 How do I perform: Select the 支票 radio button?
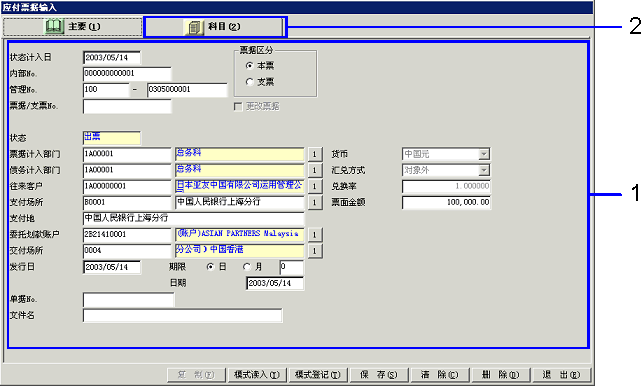249,82
